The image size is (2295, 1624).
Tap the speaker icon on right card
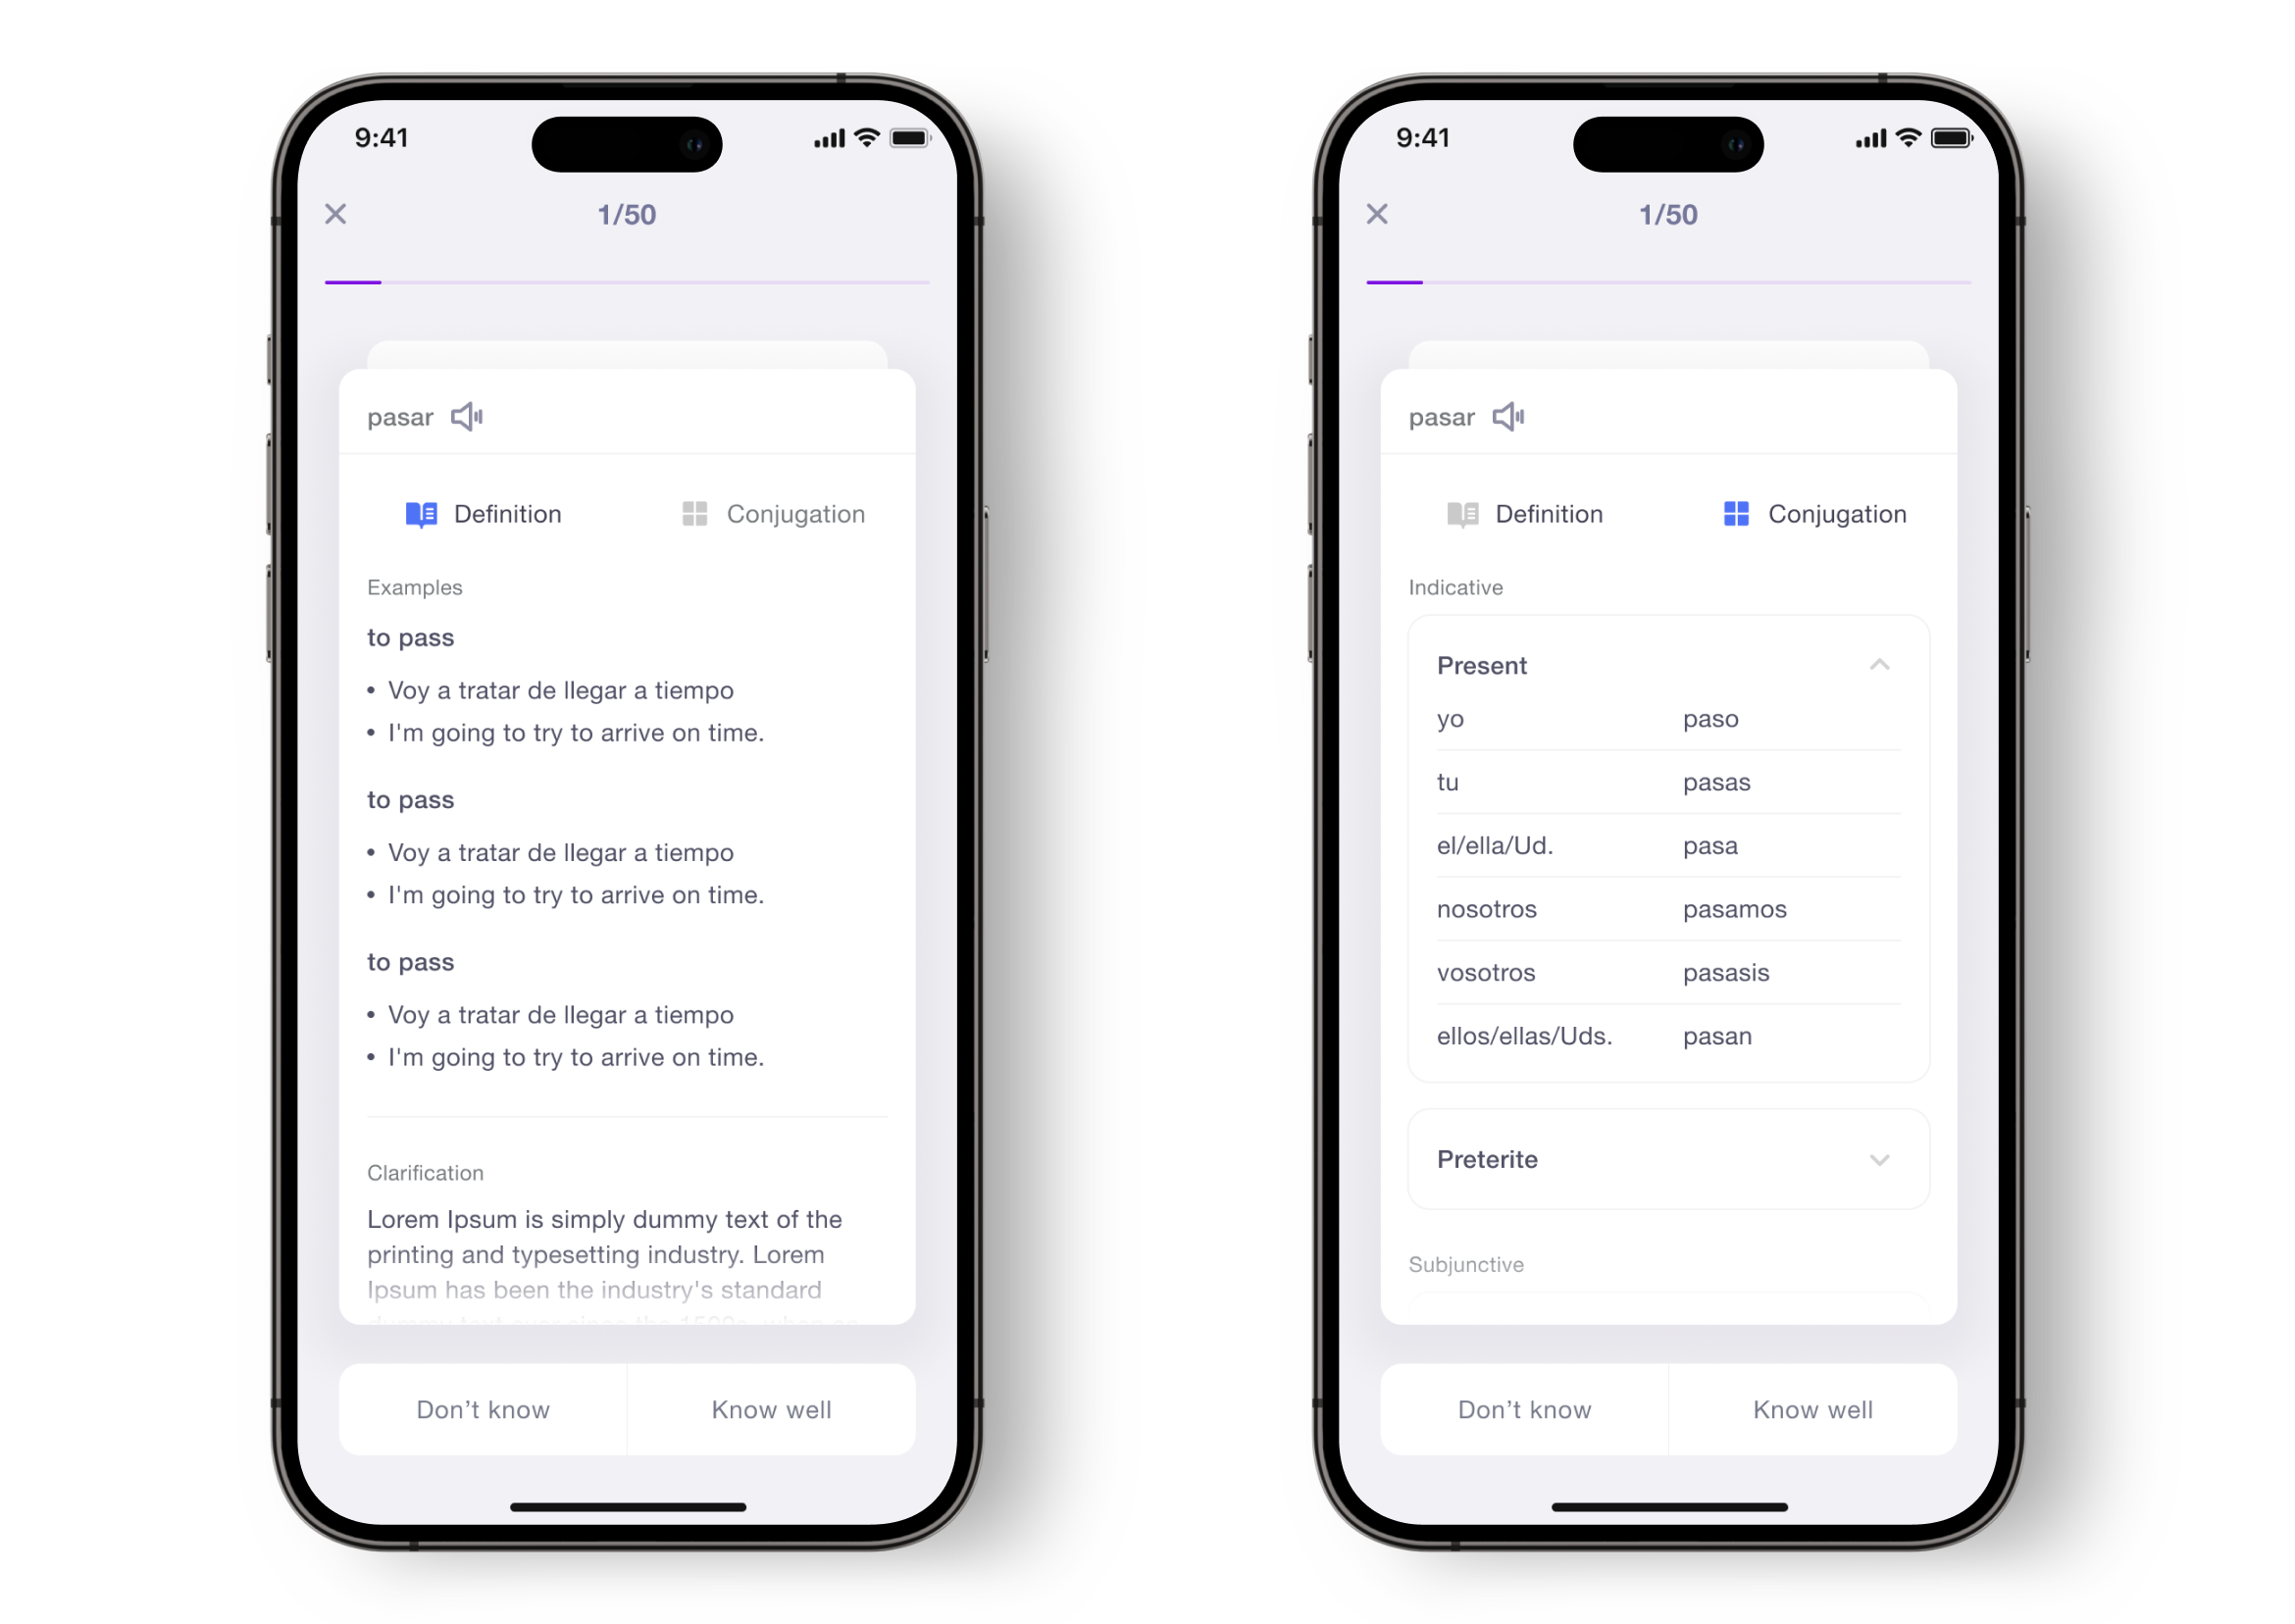click(1507, 417)
